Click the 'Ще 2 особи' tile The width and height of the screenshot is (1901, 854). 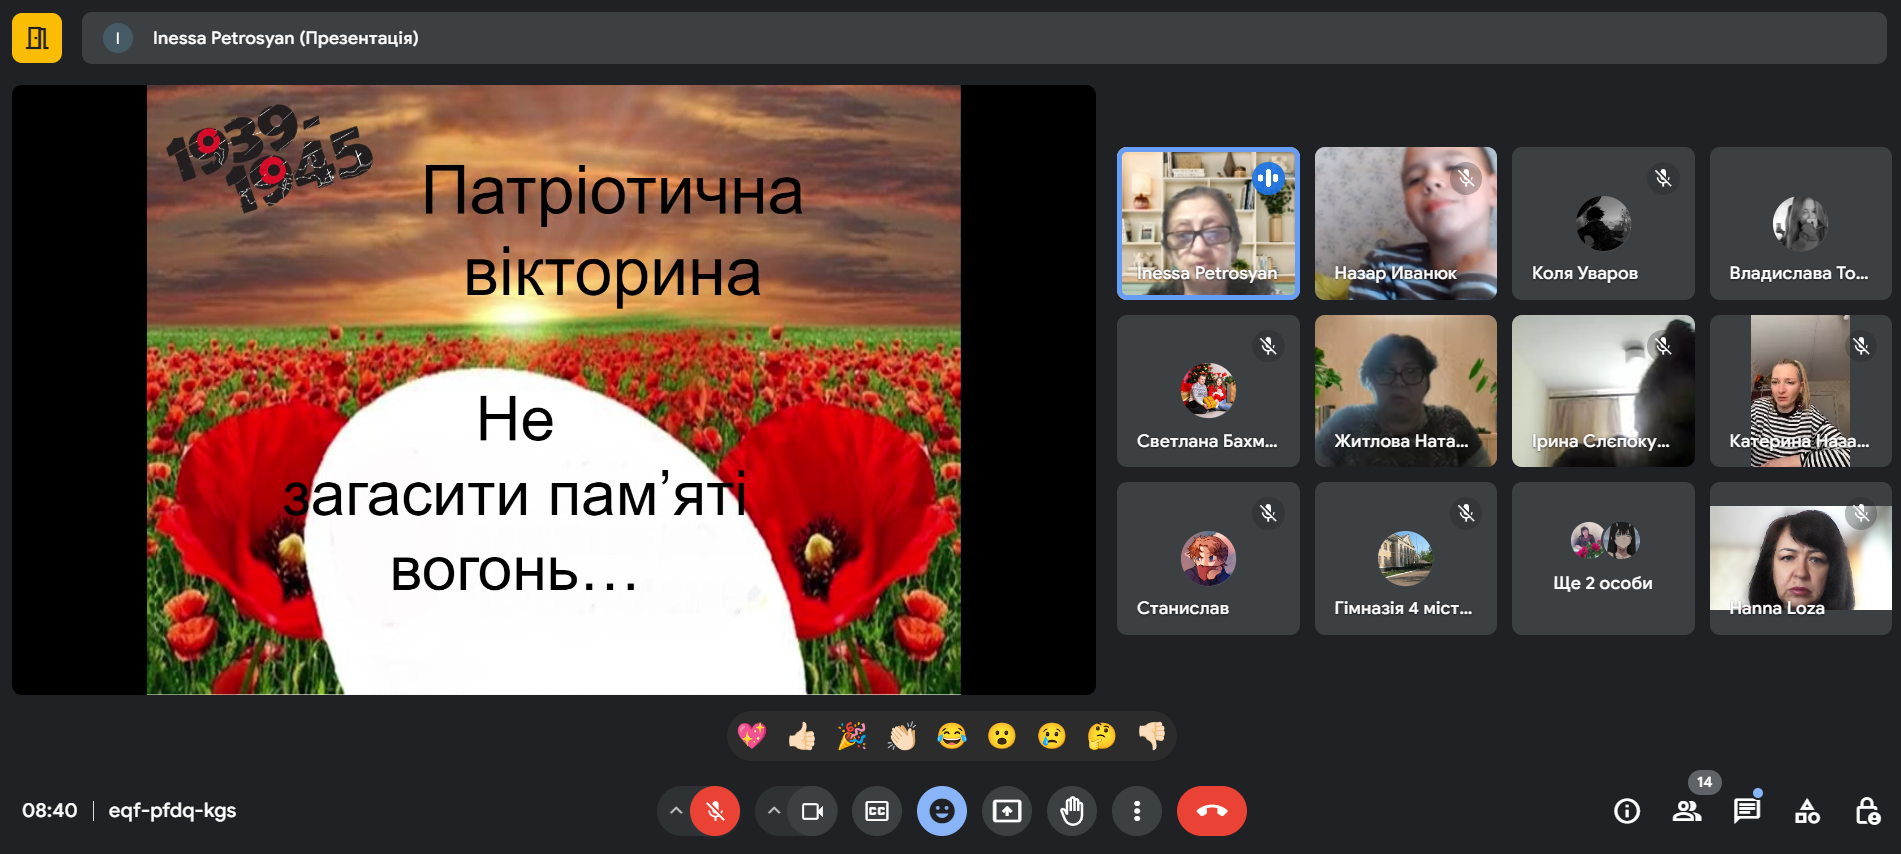pos(1603,558)
